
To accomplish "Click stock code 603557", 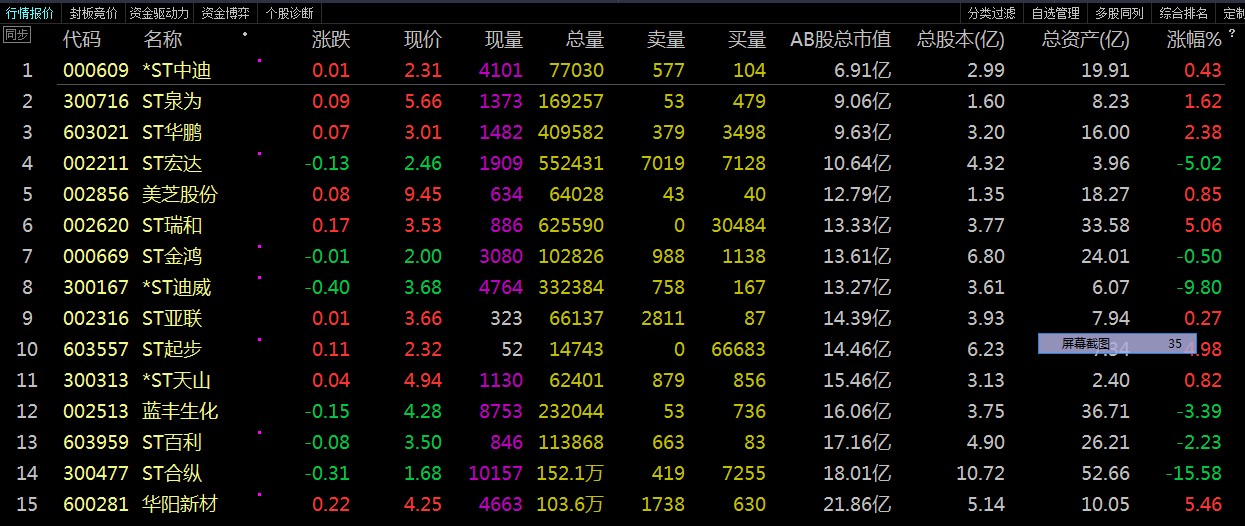I will (x=96, y=350).
